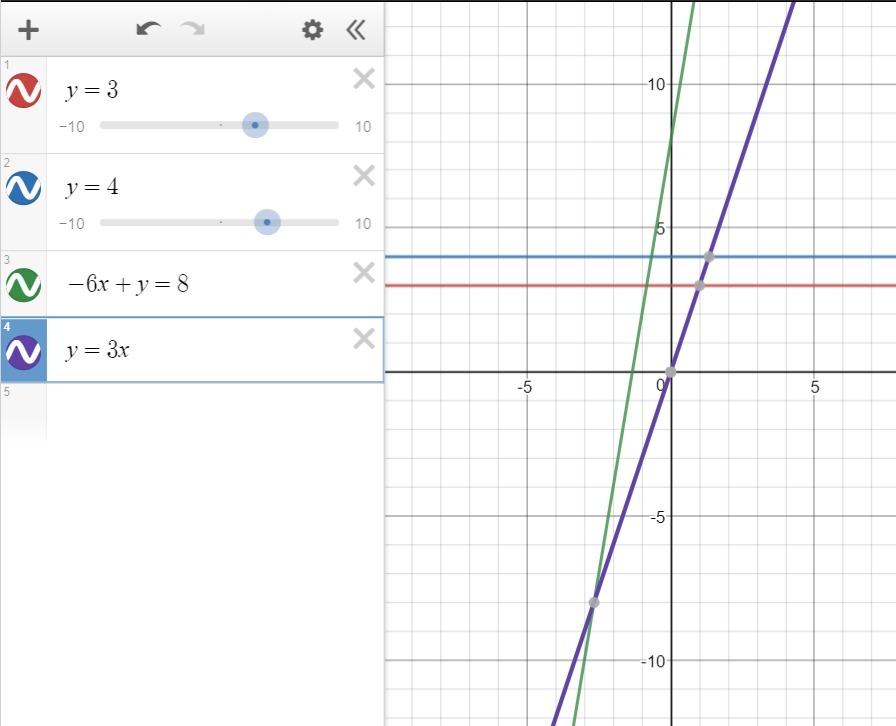Edit the -10 lower limit of y = 3 slider
The height and width of the screenshot is (726, 896).
point(71,126)
